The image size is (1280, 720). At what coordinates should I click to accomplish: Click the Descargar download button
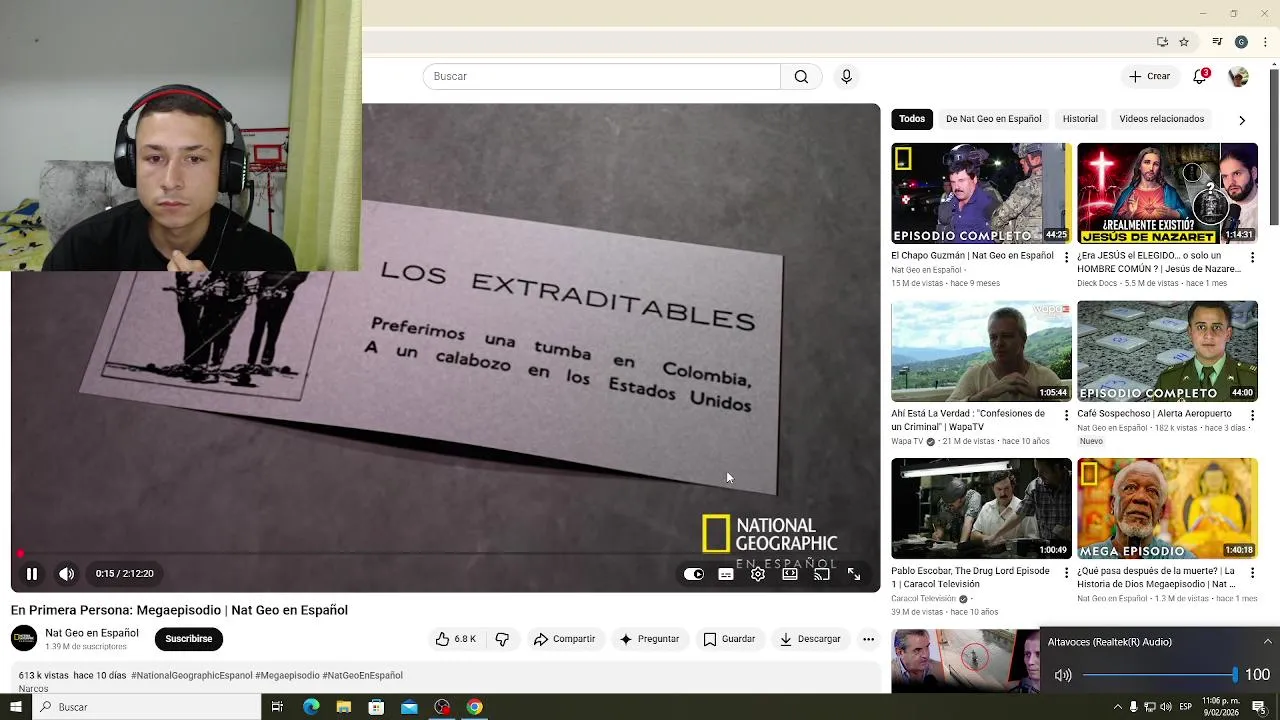810,639
